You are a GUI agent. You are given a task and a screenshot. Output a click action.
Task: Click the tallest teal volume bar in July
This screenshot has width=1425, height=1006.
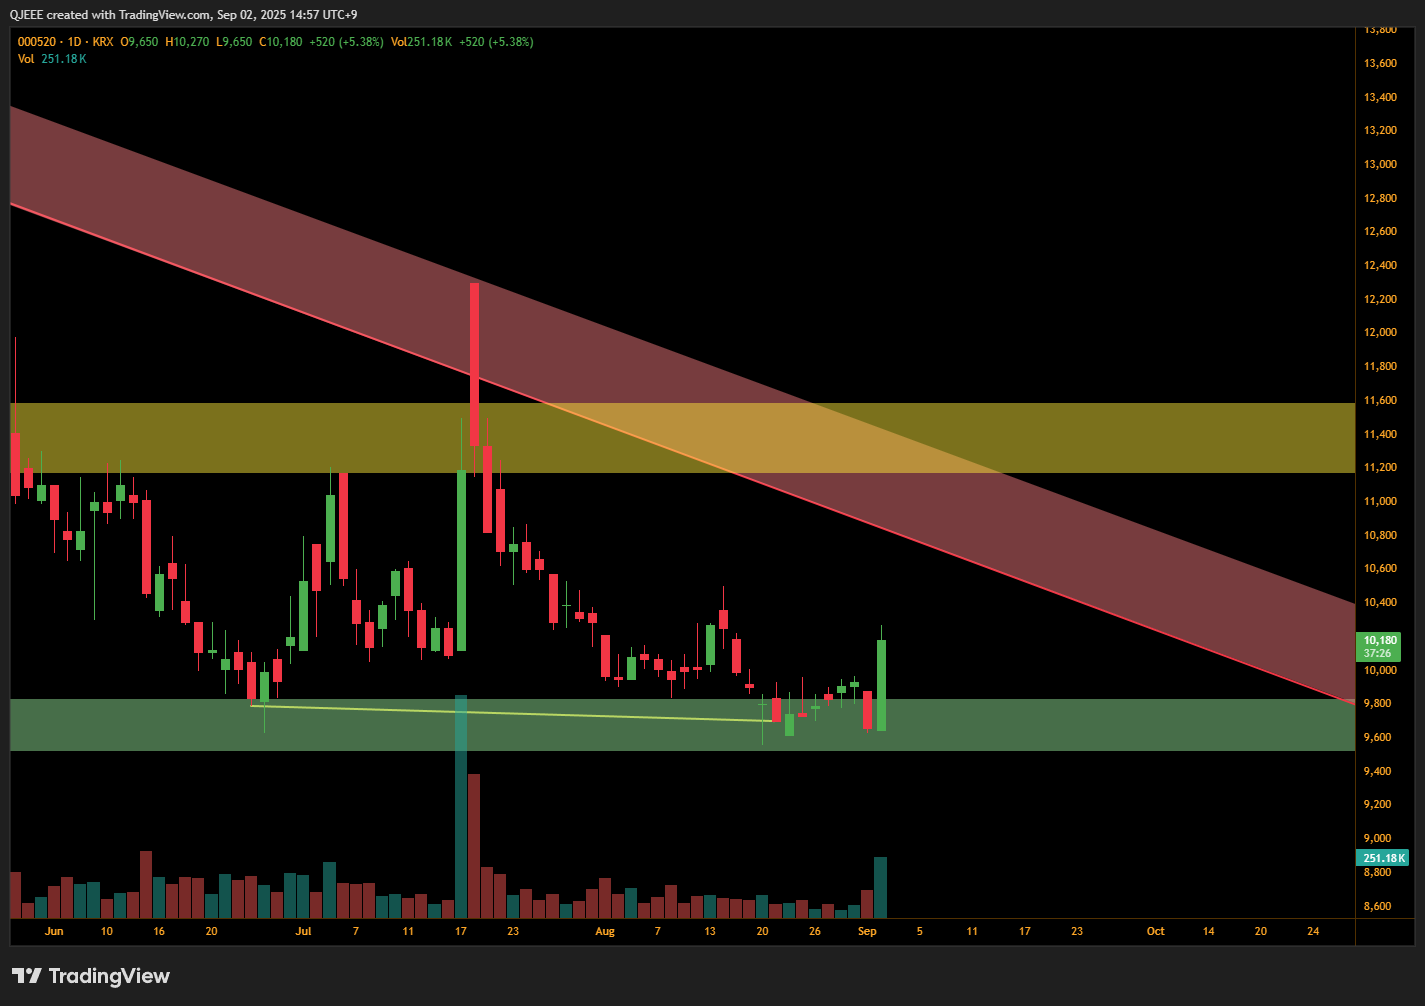pyautogui.click(x=461, y=806)
